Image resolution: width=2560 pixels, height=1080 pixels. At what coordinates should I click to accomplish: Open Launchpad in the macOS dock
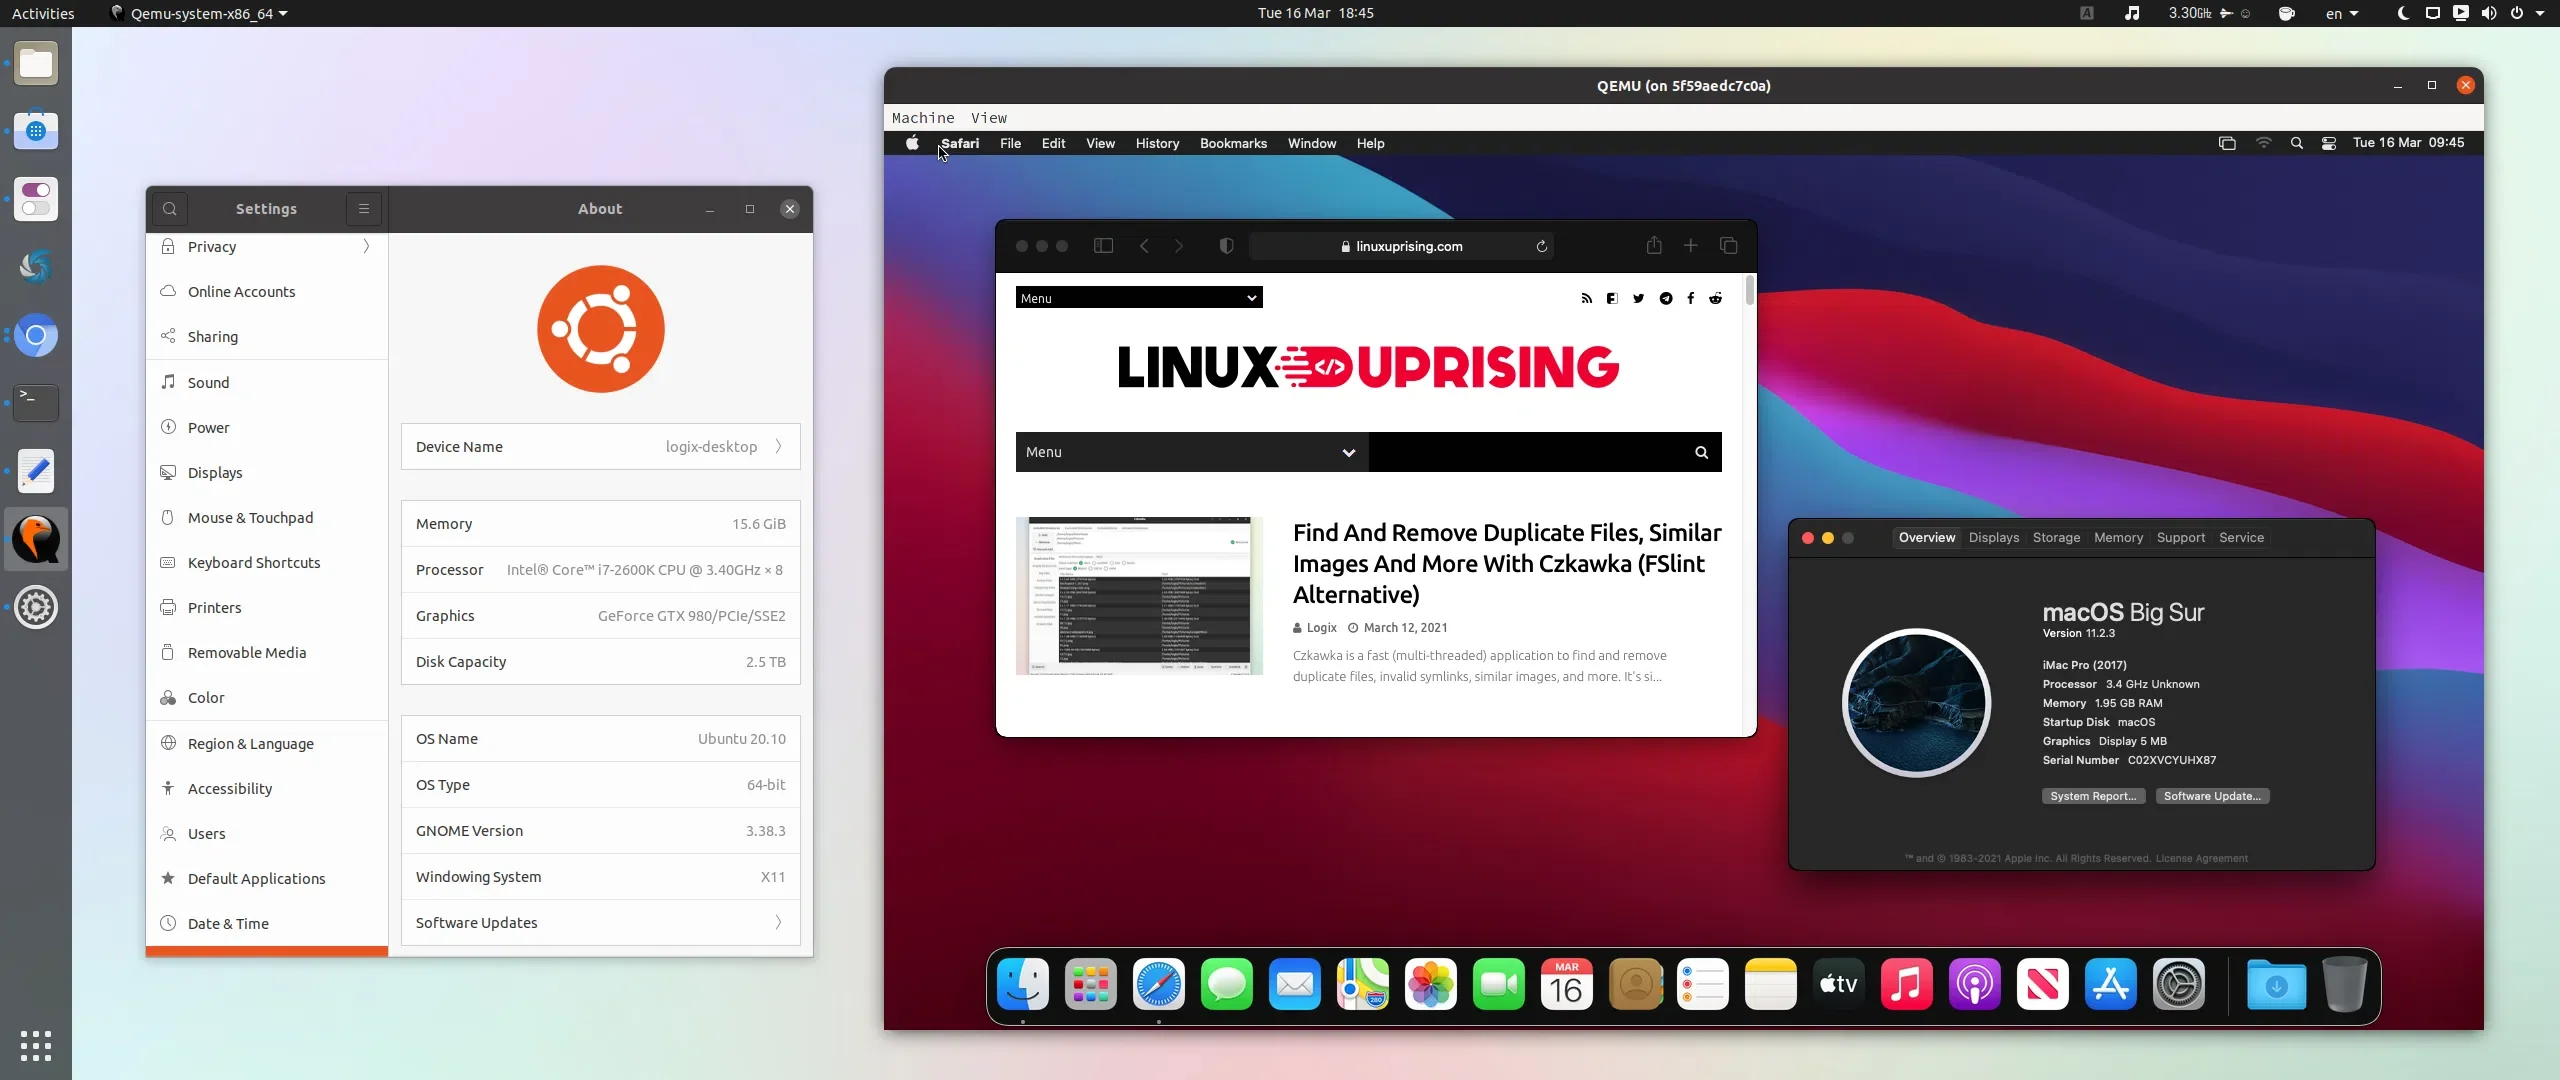pyautogui.click(x=1091, y=985)
